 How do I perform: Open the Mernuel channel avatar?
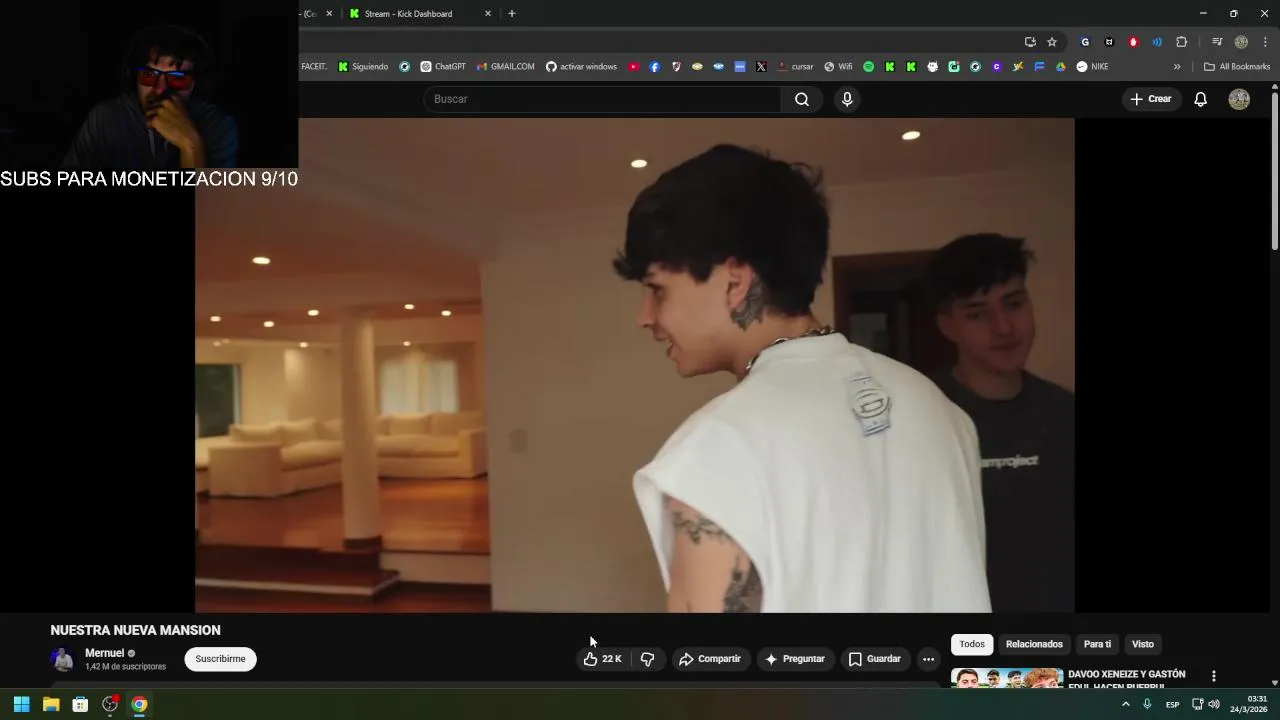(x=63, y=659)
